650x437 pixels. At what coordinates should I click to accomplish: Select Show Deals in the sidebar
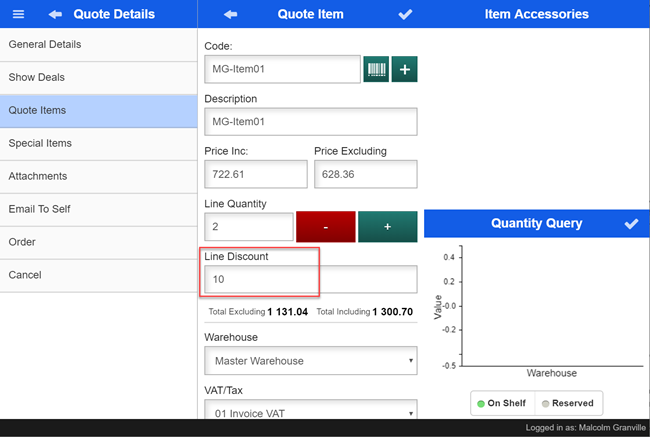pyautogui.click(x=99, y=78)
